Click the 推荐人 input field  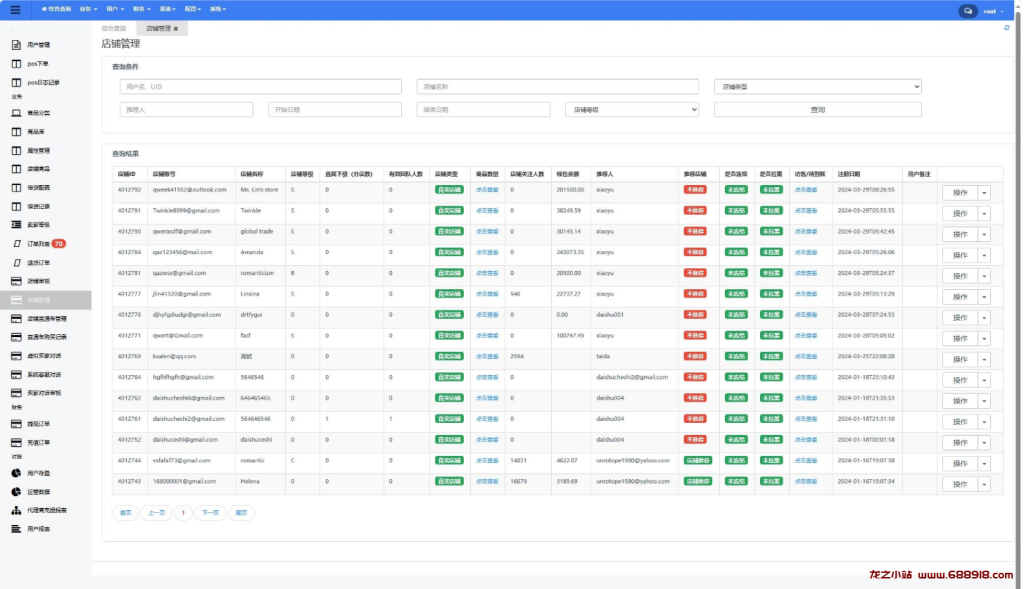[x=186, y=110]
